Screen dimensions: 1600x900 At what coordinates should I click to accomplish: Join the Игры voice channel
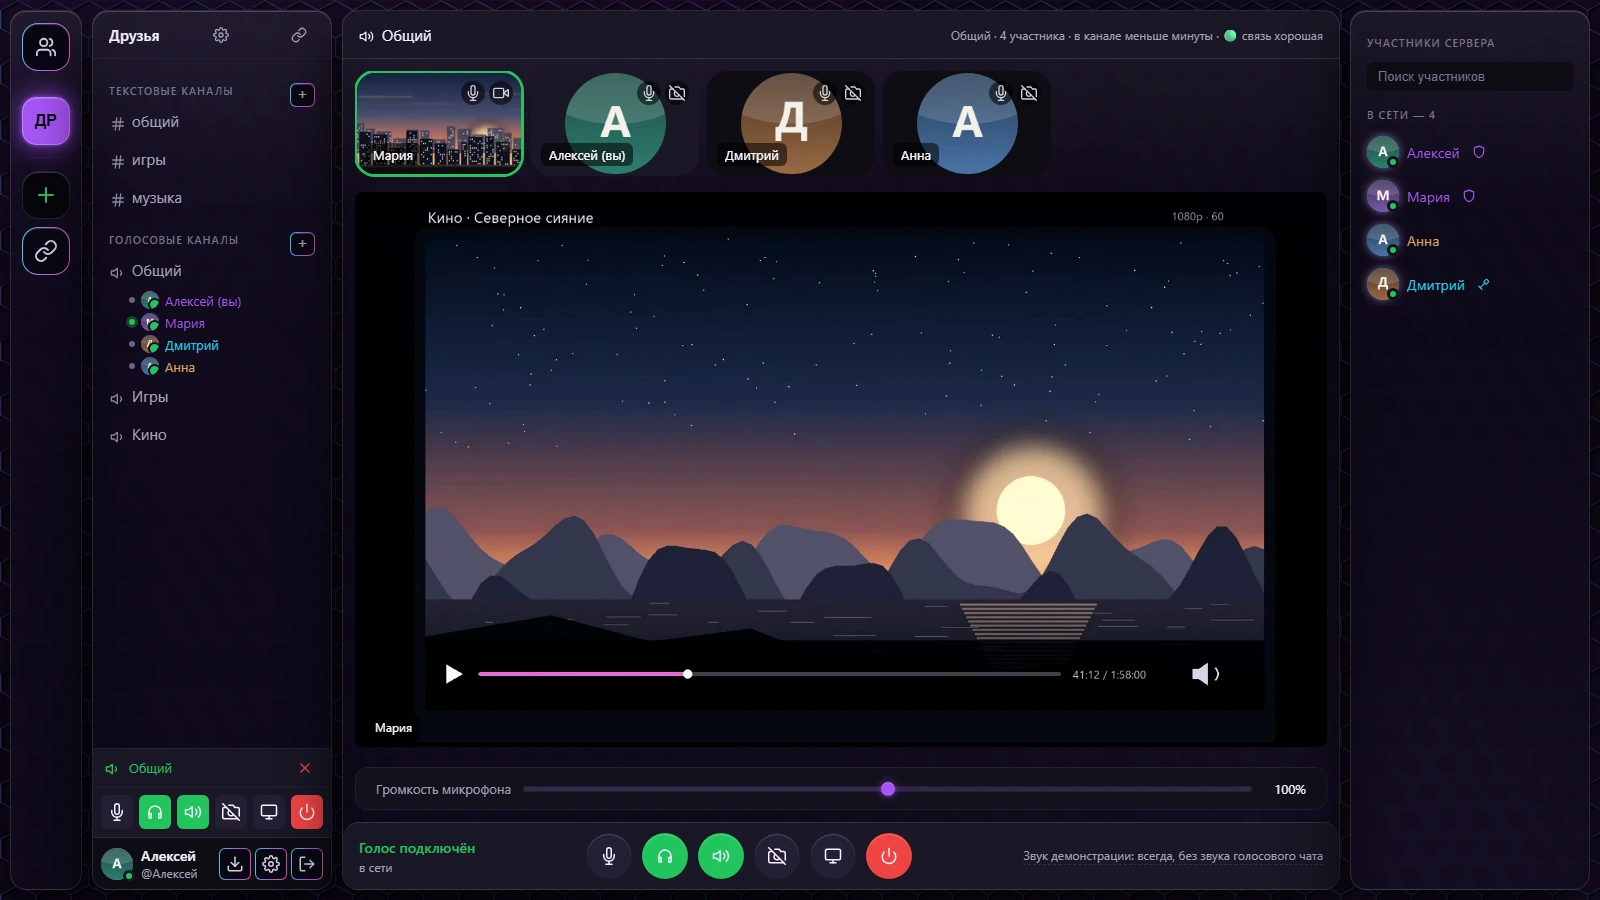(212, 397)
